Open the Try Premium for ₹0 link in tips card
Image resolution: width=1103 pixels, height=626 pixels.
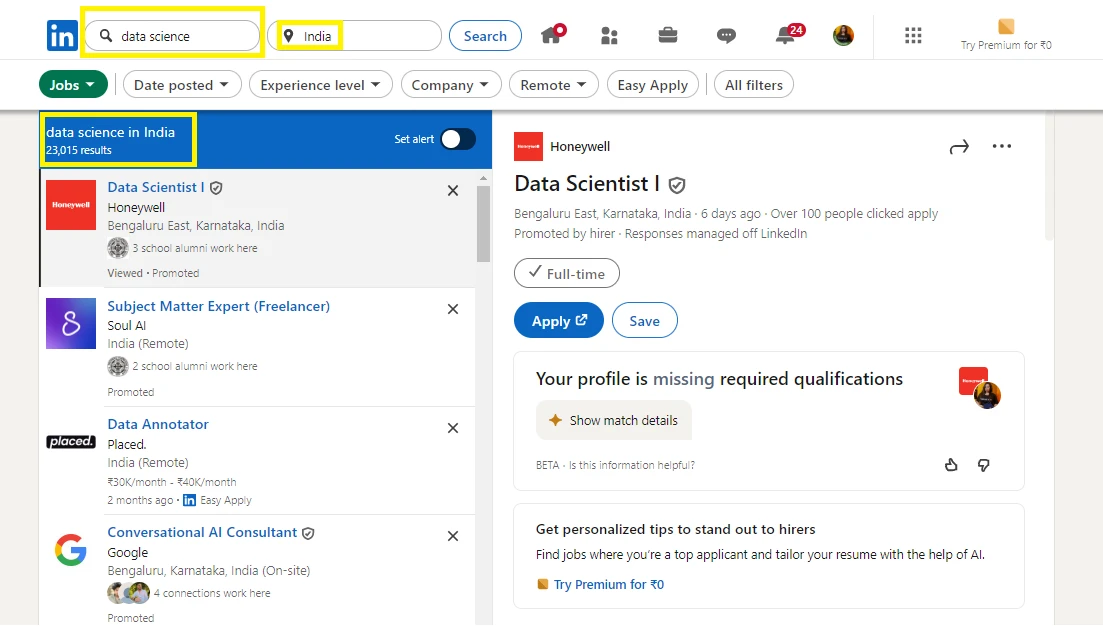coord(608,585)
